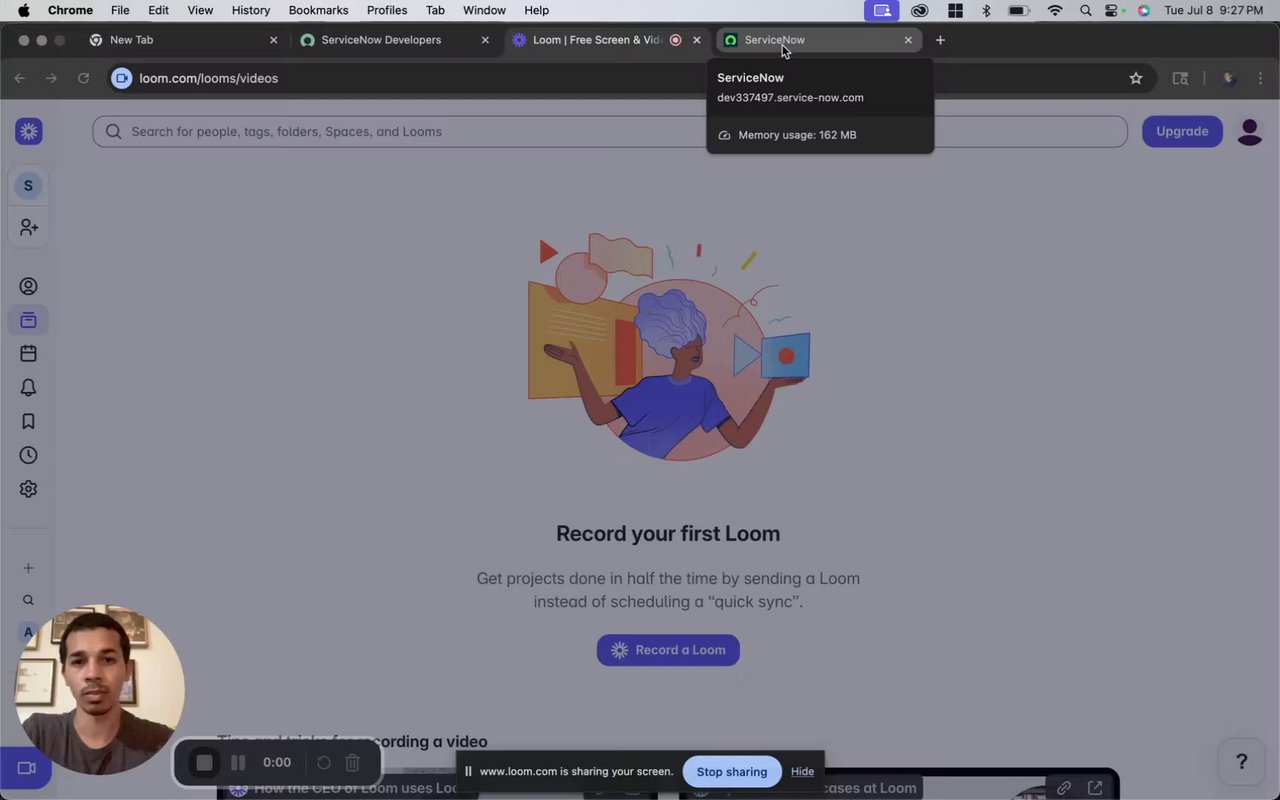The height and width of the screenshot is (800, 1280).
Task: Close the ServiceNow tab
Action: [x=908, y=40]
